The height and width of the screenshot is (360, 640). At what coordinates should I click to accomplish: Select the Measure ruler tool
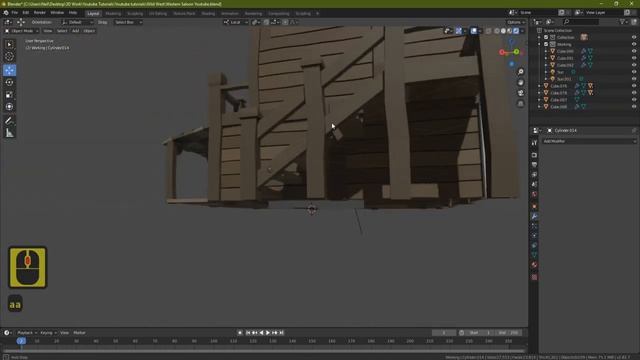coord(9,133)
